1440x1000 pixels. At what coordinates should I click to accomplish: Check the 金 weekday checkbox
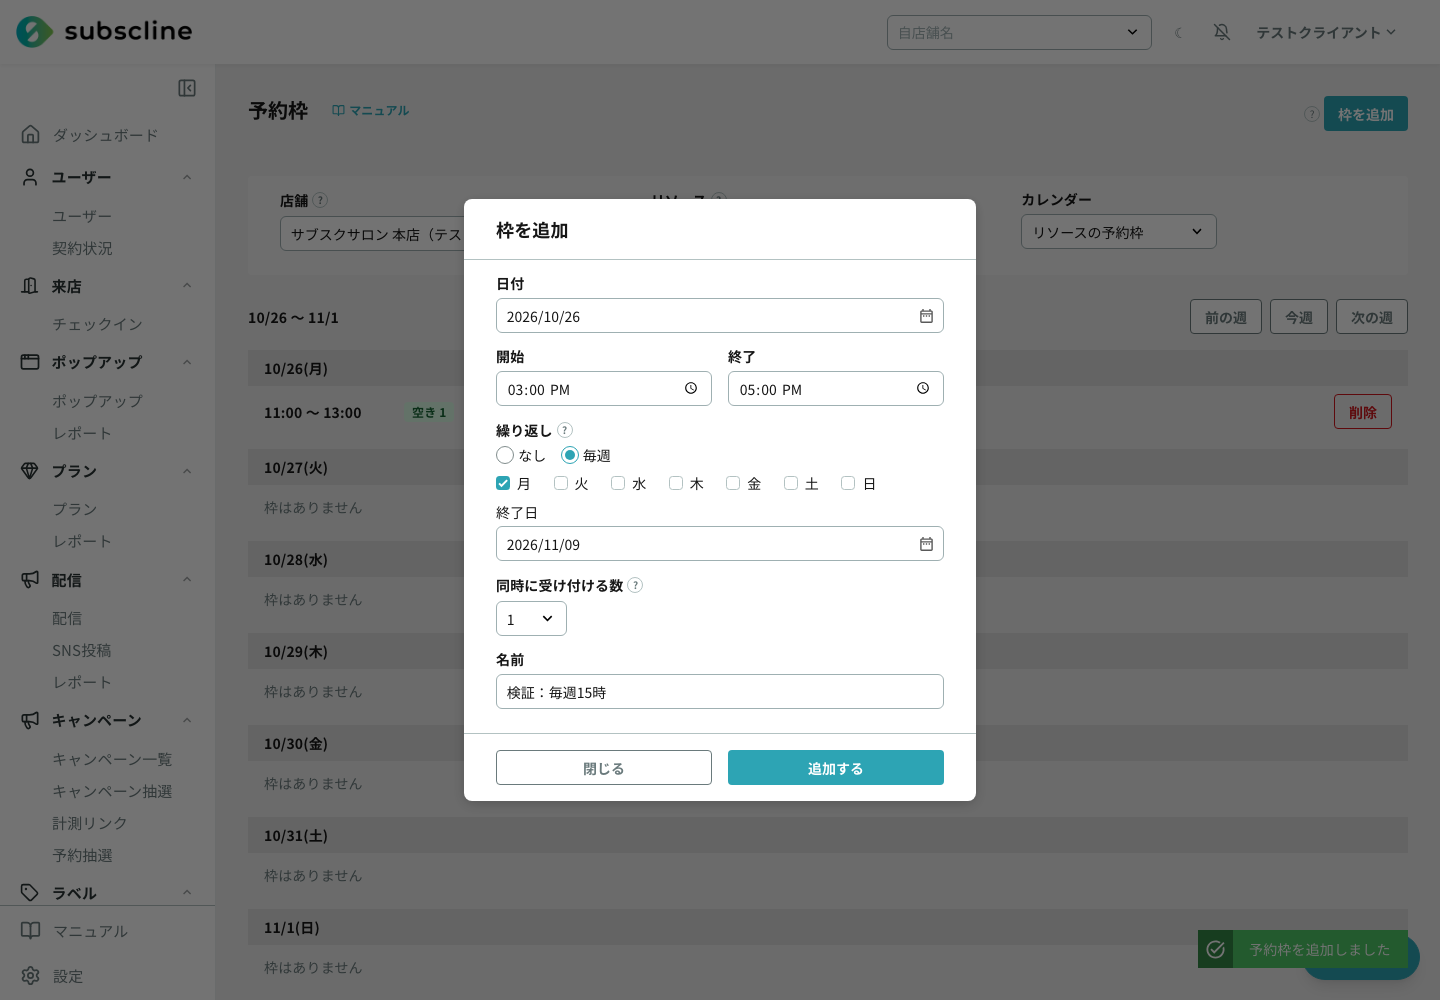(733, 483)
